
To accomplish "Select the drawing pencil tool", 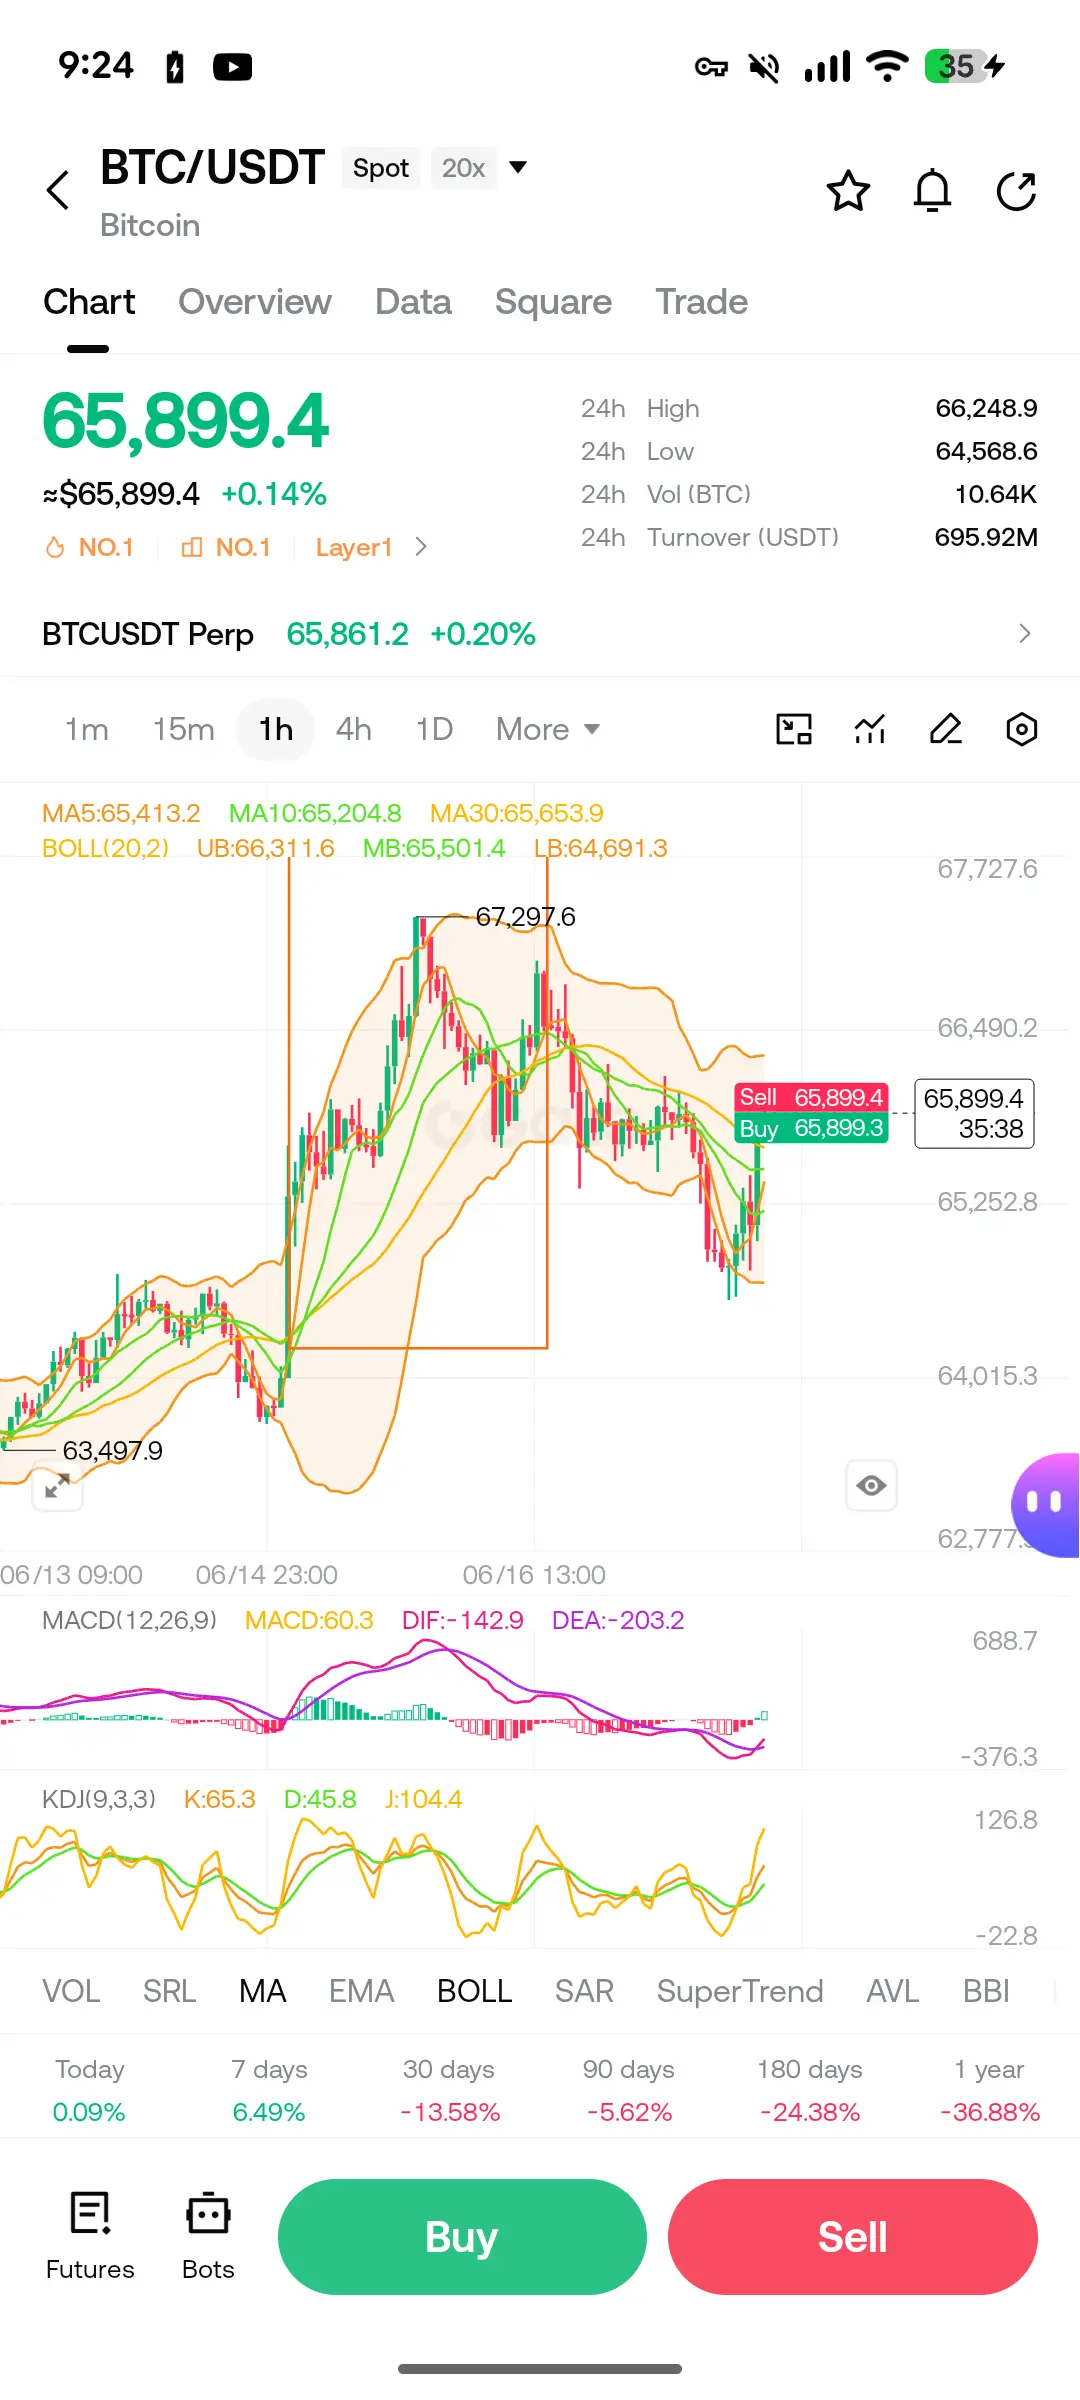I will [x=946, y=729].
